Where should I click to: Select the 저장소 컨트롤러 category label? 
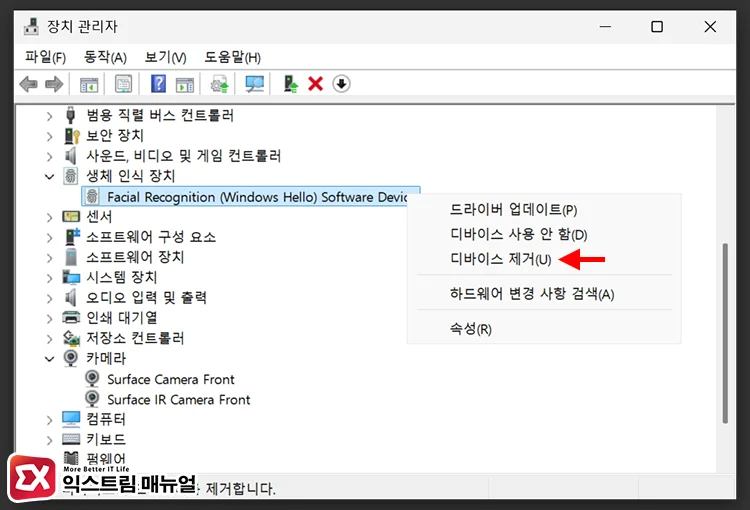click(x=135, y=338)
